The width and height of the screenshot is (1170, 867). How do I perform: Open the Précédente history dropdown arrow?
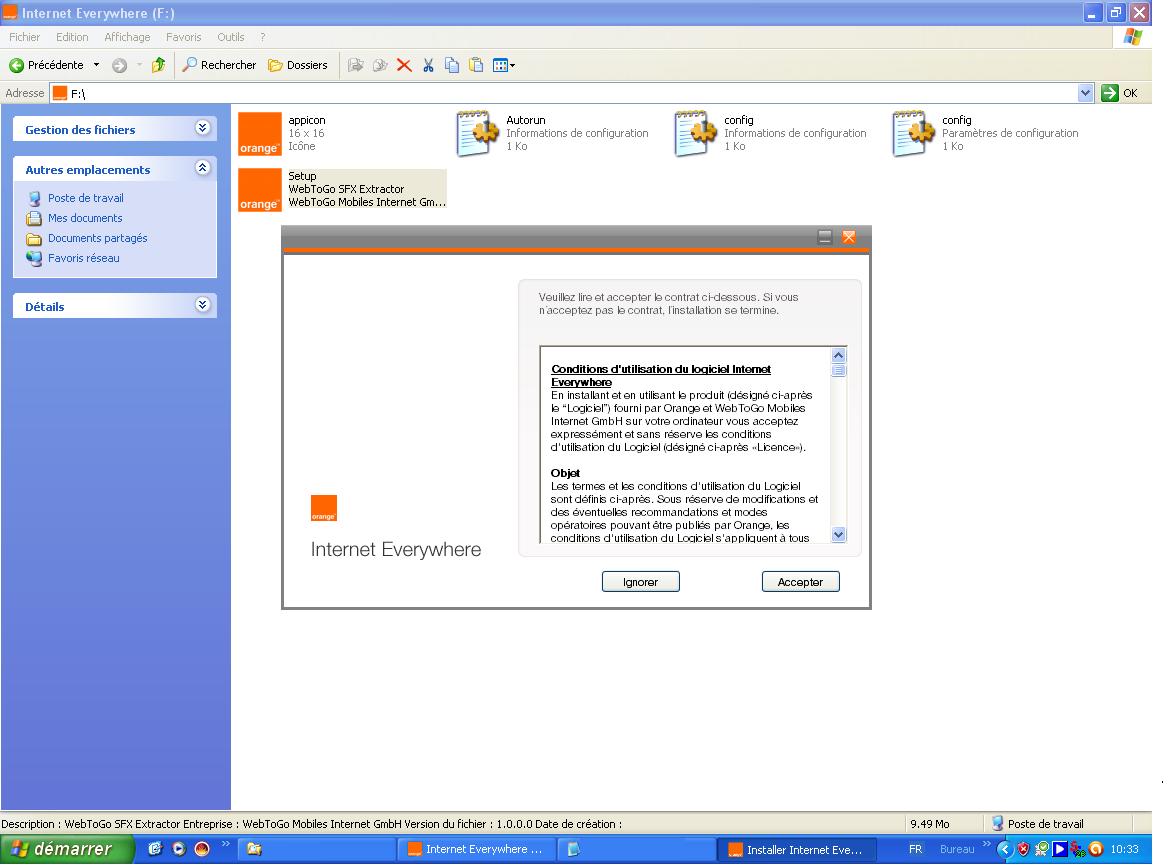tap(96, 66)
